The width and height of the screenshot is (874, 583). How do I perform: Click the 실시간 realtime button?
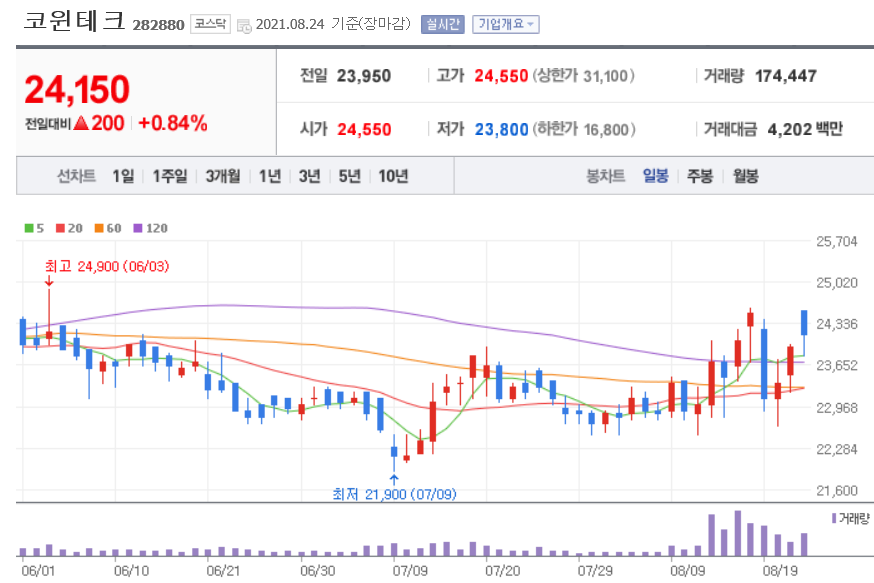click(443, 24)
